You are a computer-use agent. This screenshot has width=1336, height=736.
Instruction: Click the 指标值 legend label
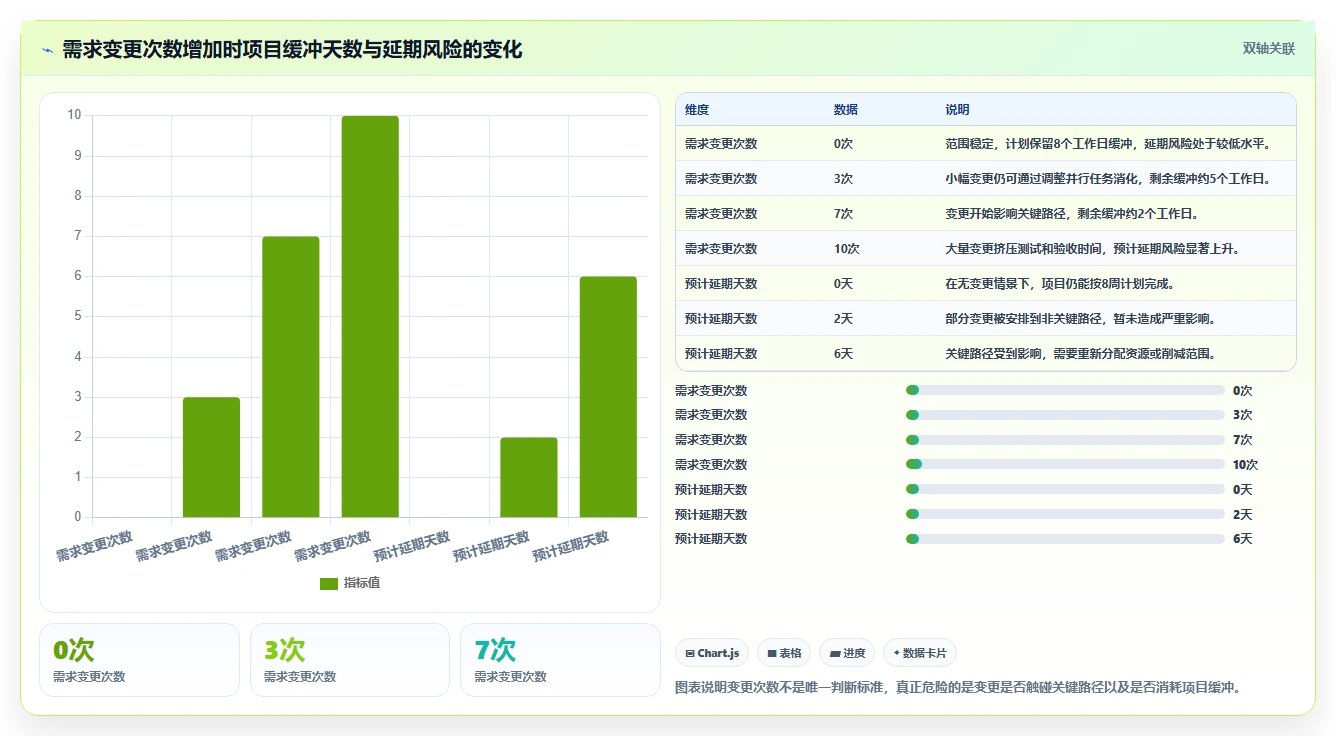pyautogui.click(x=362, y=584)
